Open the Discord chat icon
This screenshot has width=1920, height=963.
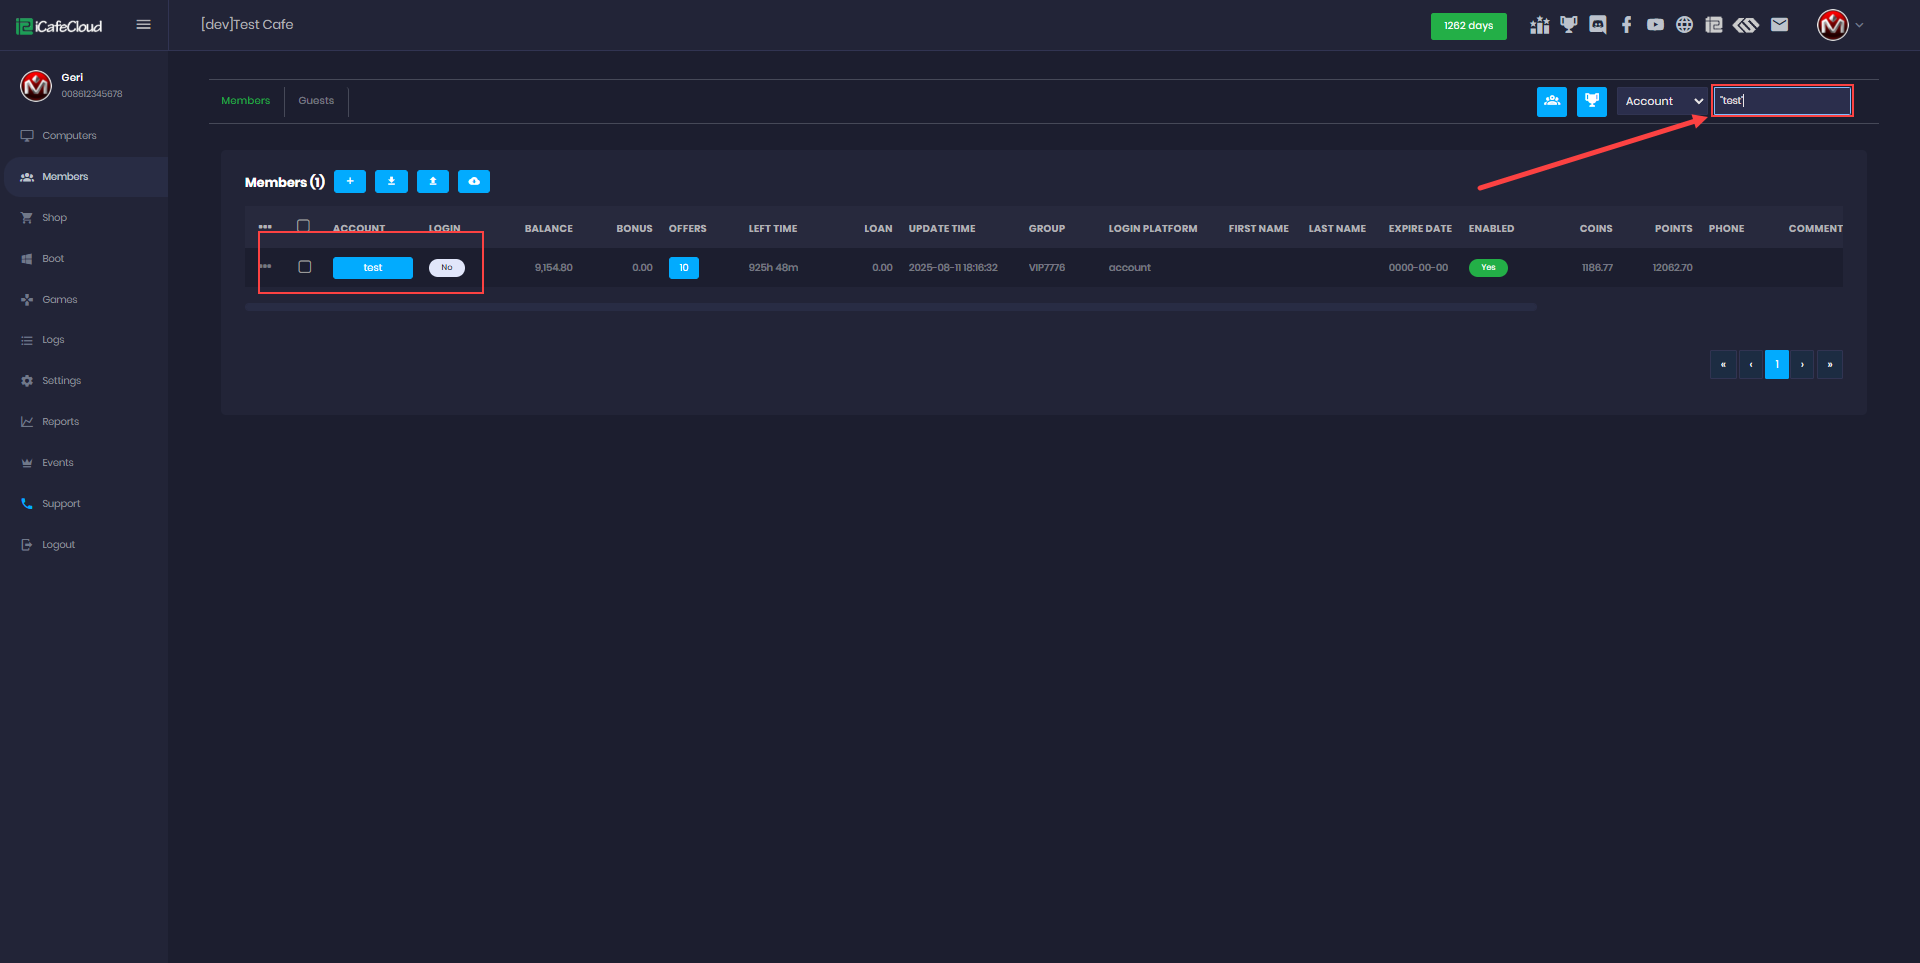click(1598, 25)
